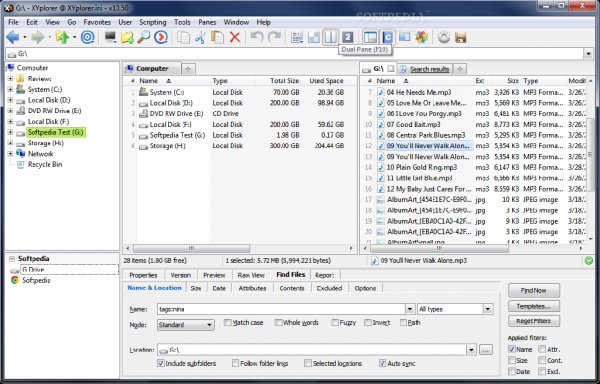Viewport: 600px width, 384px height.
Task: Open the address bar dropdown arrow
Action: [589, 54]
